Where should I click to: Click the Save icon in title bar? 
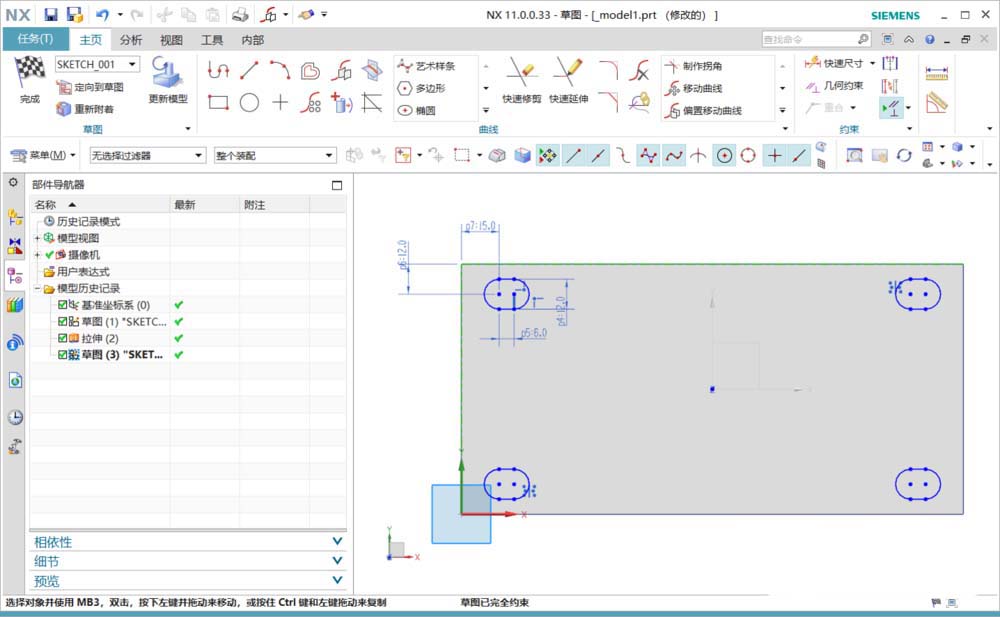50,14
